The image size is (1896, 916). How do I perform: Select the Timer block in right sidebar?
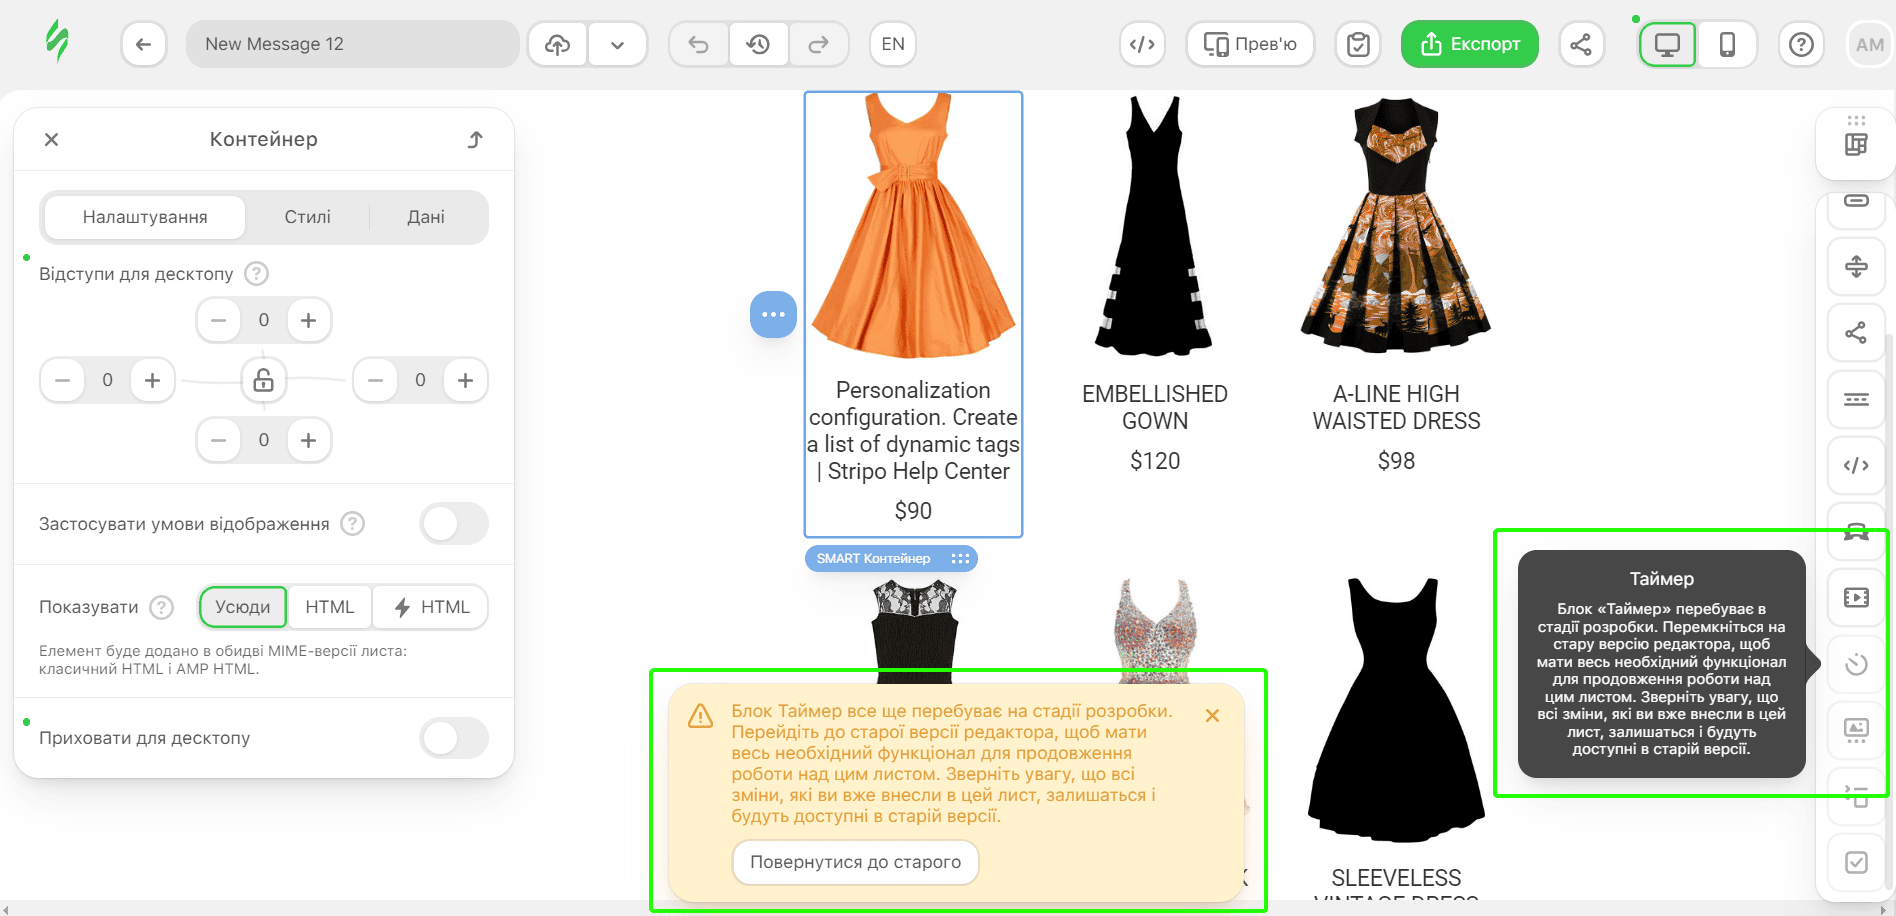(1856, 664)
